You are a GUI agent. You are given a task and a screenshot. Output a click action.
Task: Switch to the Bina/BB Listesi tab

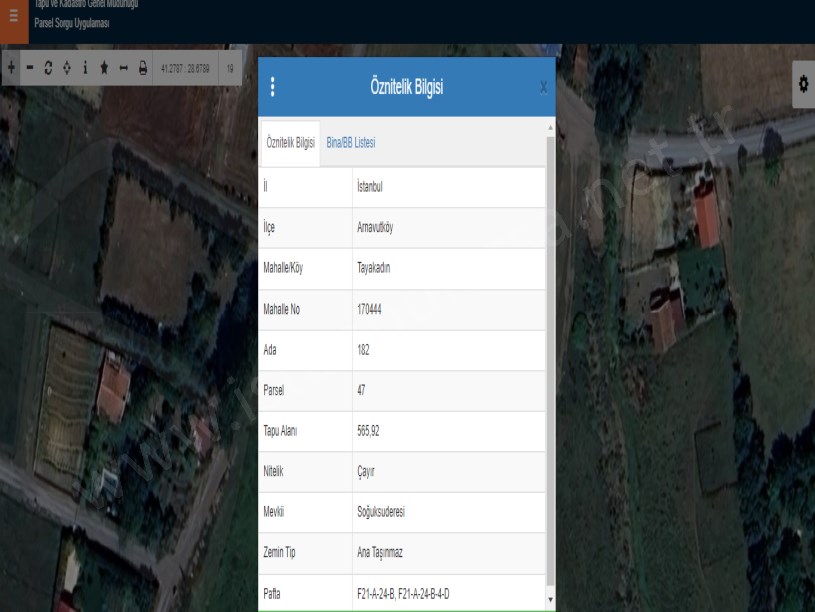(x=350, y=143)
